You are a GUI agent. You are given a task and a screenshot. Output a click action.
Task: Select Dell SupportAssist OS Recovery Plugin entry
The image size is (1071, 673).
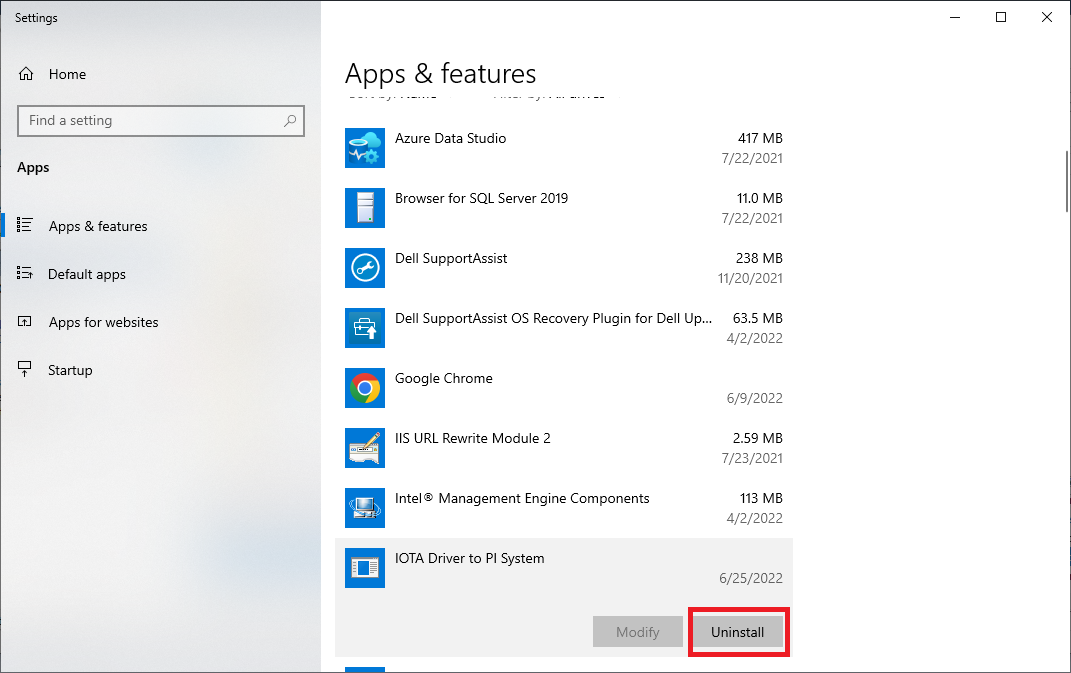pyautogui.click(x=553, y=318)
